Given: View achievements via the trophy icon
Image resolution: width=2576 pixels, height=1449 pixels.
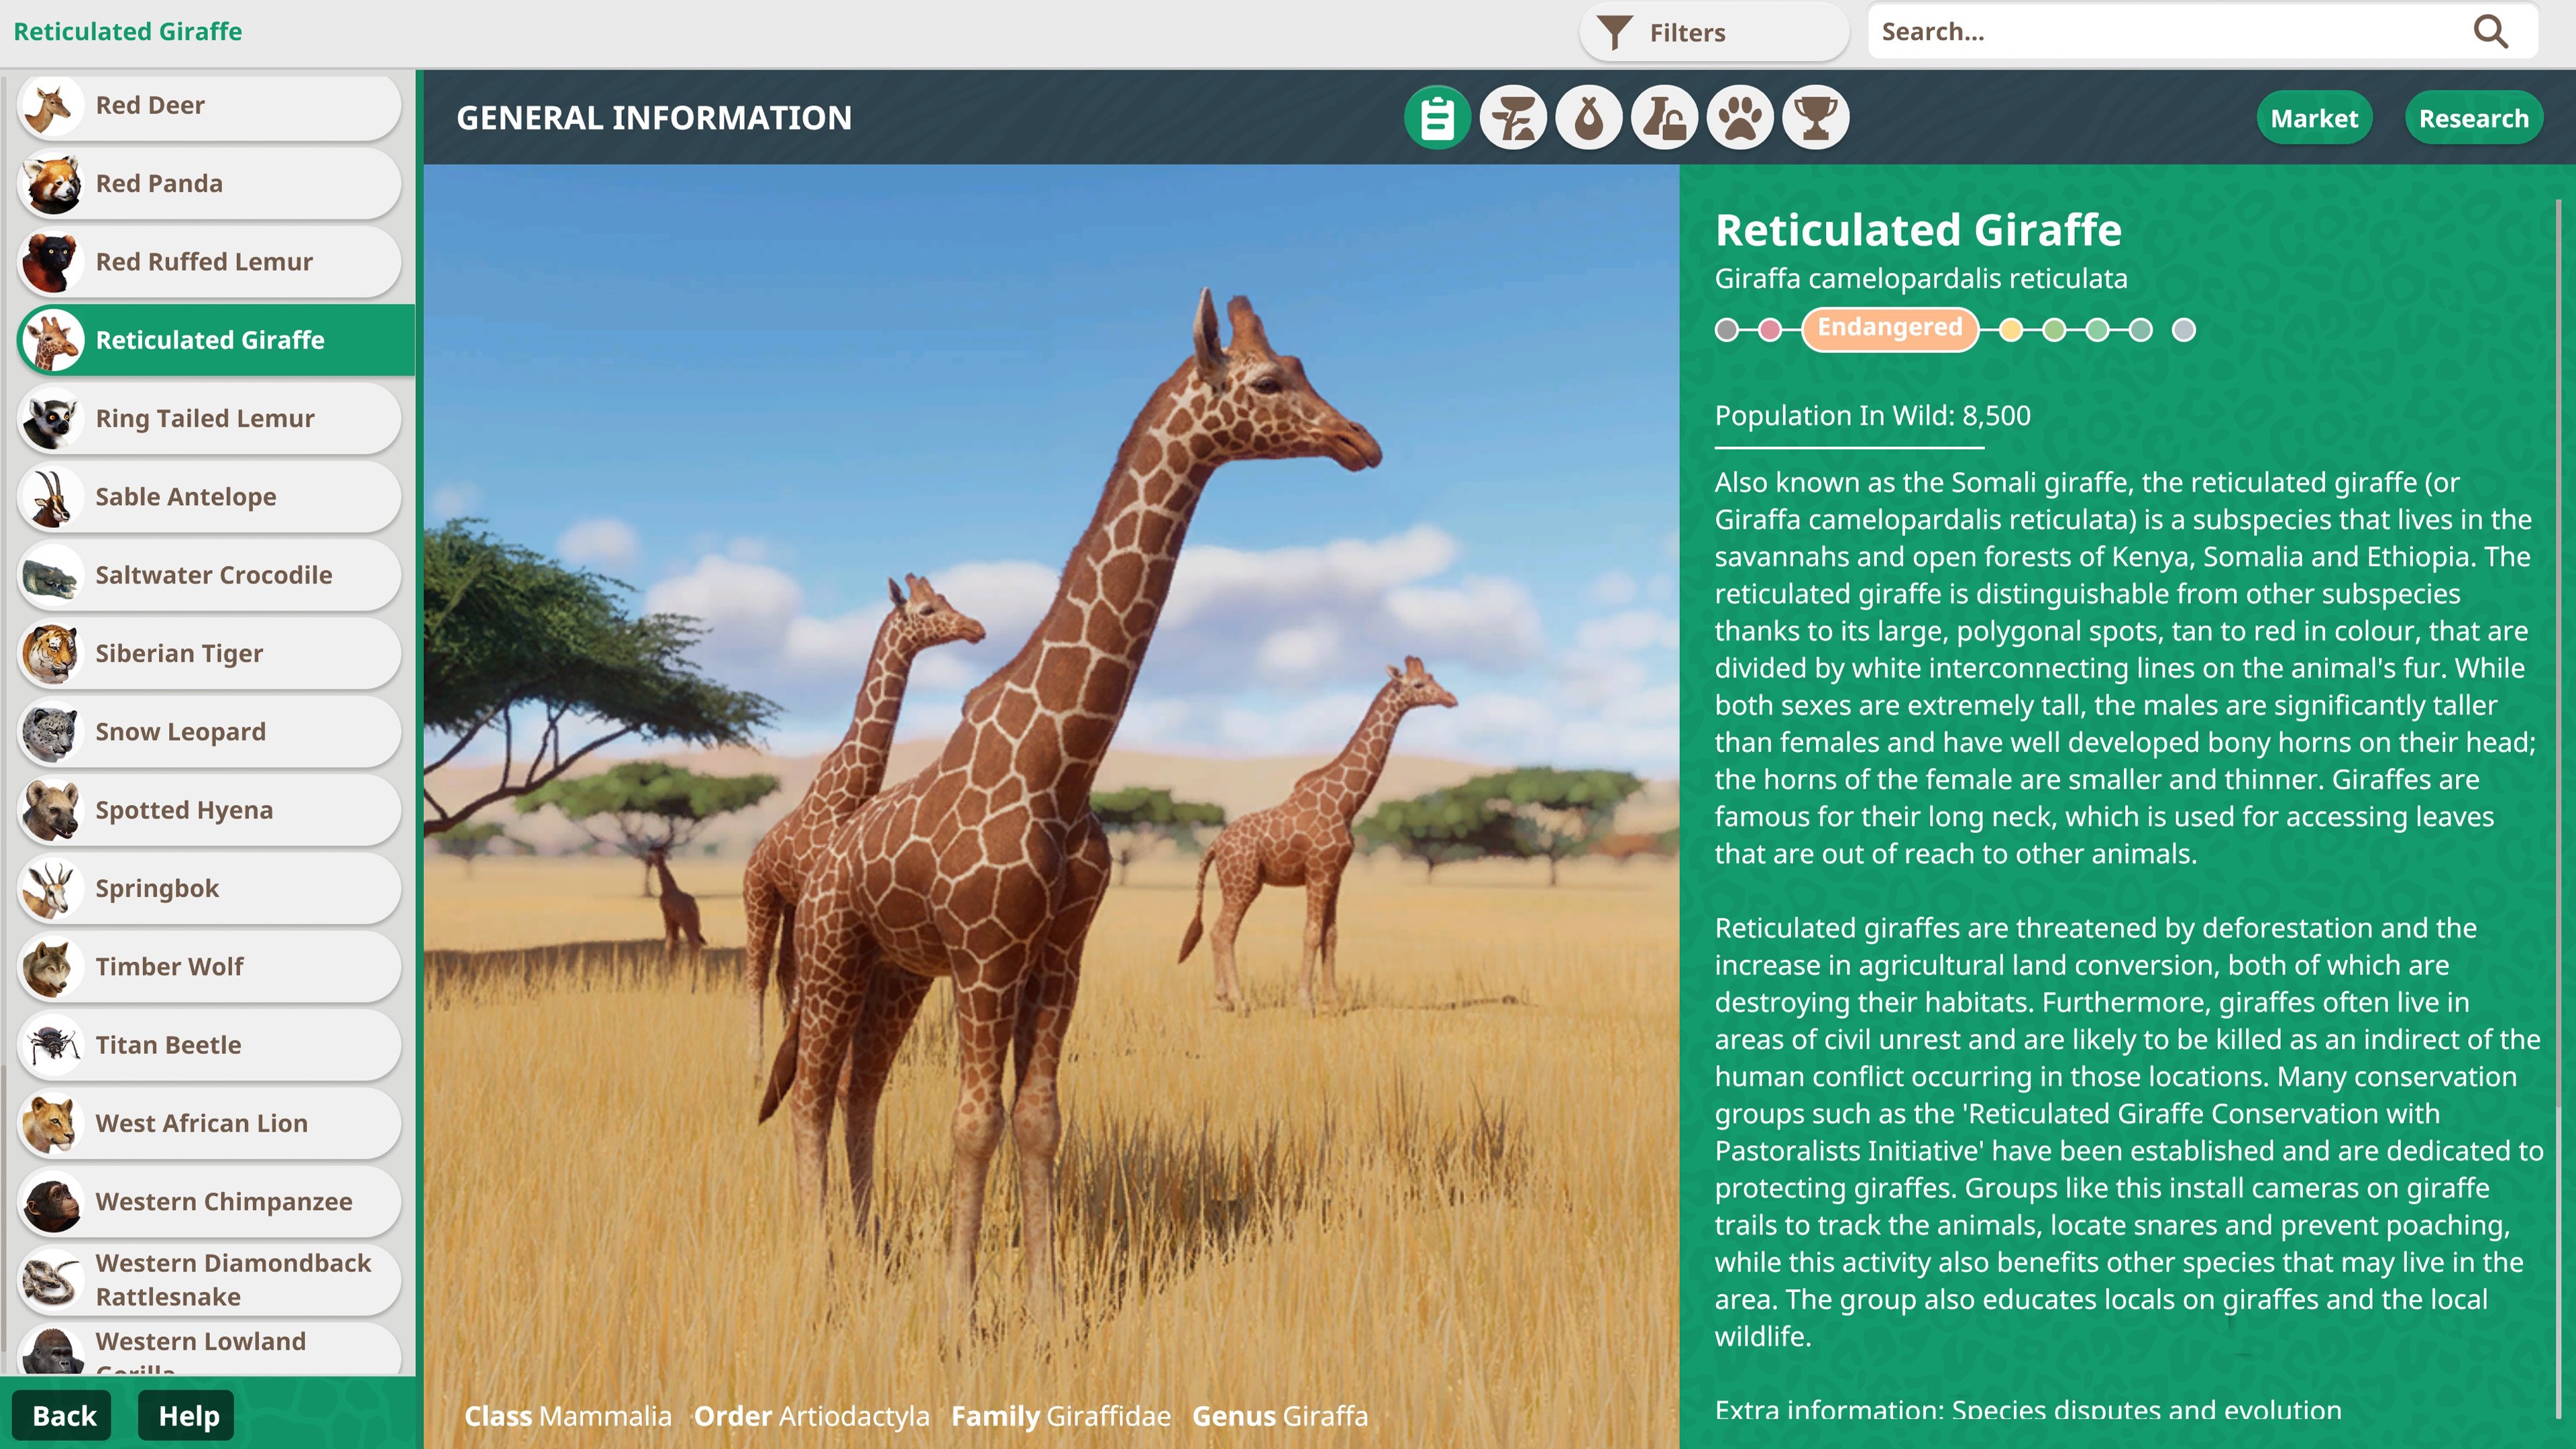Looking at the screenshot, I should point(1817,117).
